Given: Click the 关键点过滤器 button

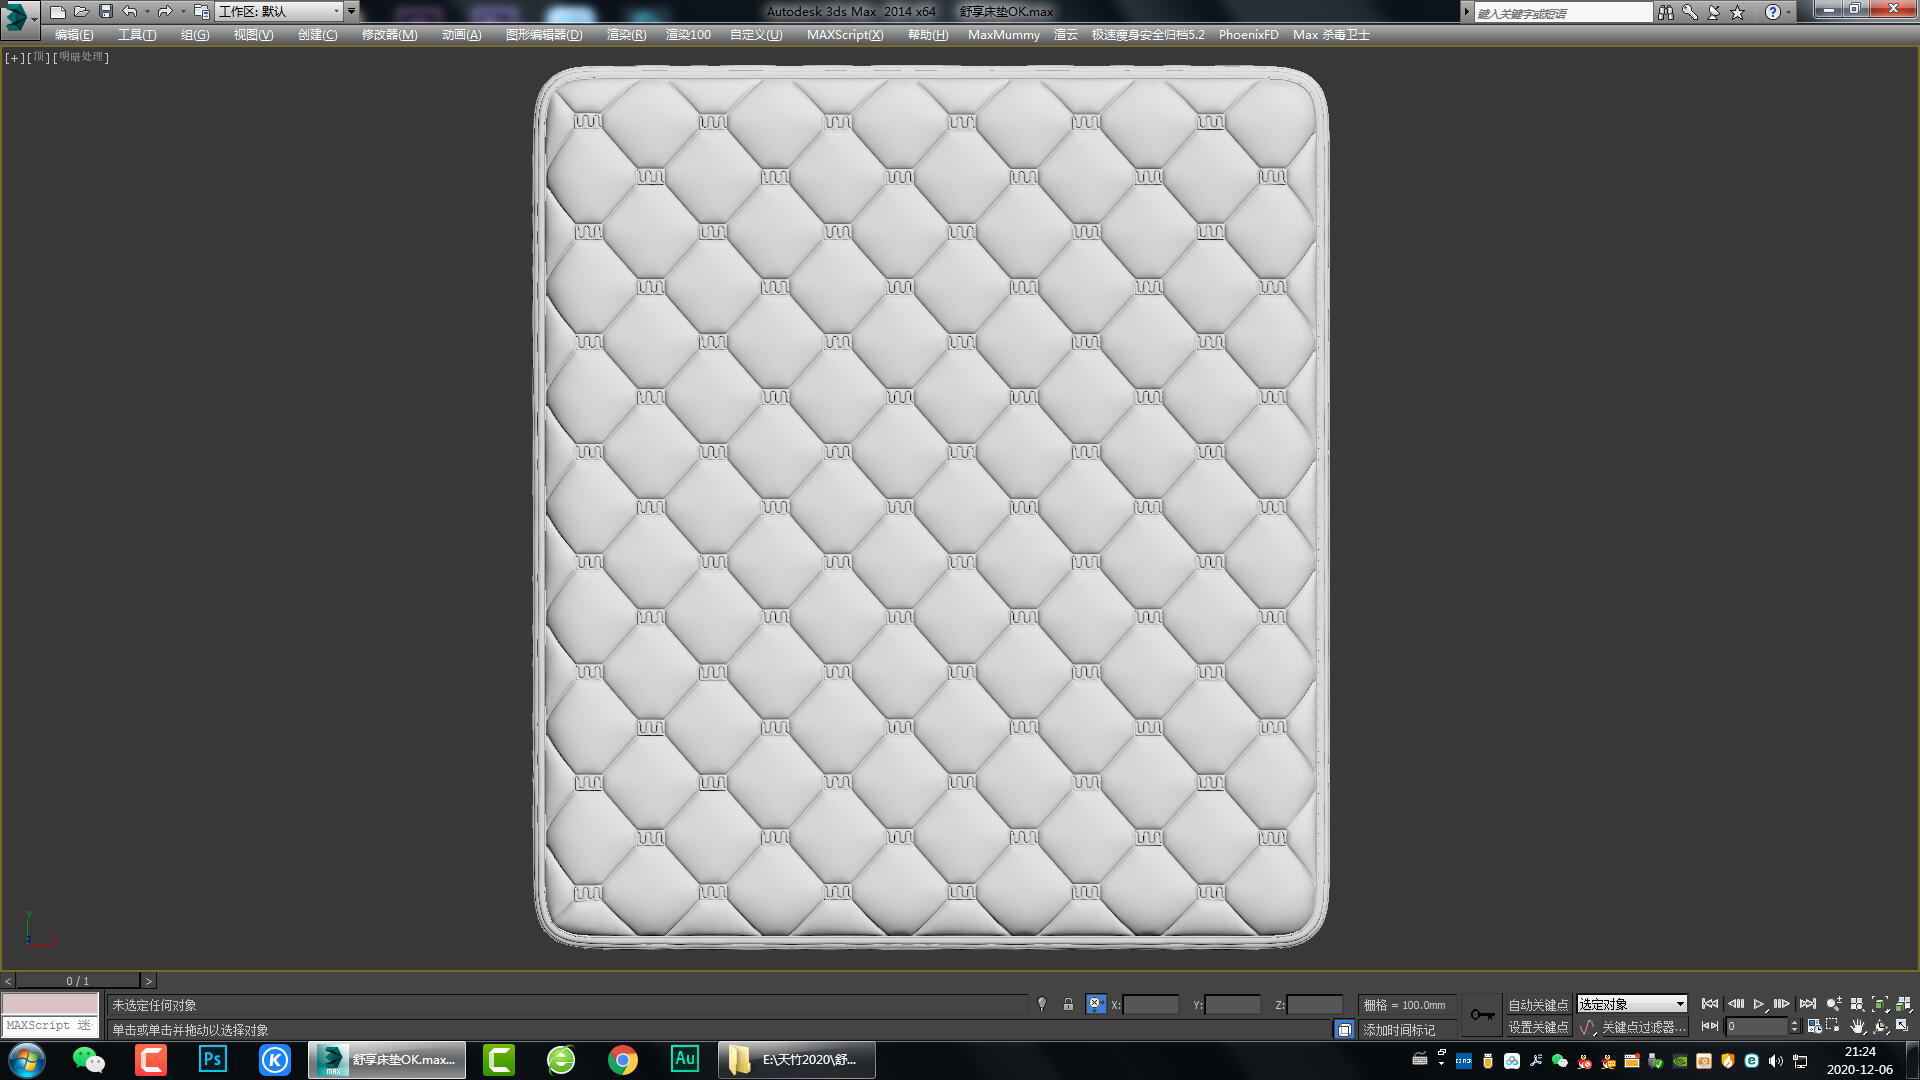Looking at the screenshot, I should 1642,1027.
